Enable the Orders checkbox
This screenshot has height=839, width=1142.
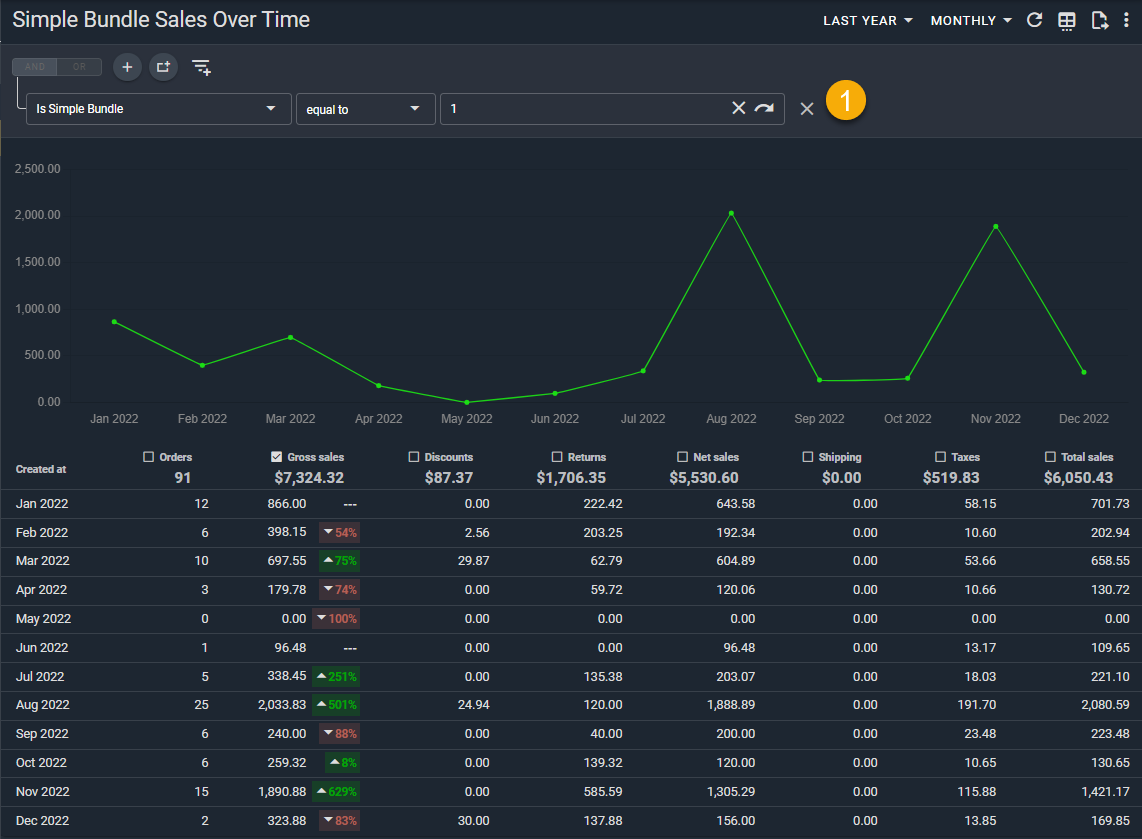(x=149, y=457)
